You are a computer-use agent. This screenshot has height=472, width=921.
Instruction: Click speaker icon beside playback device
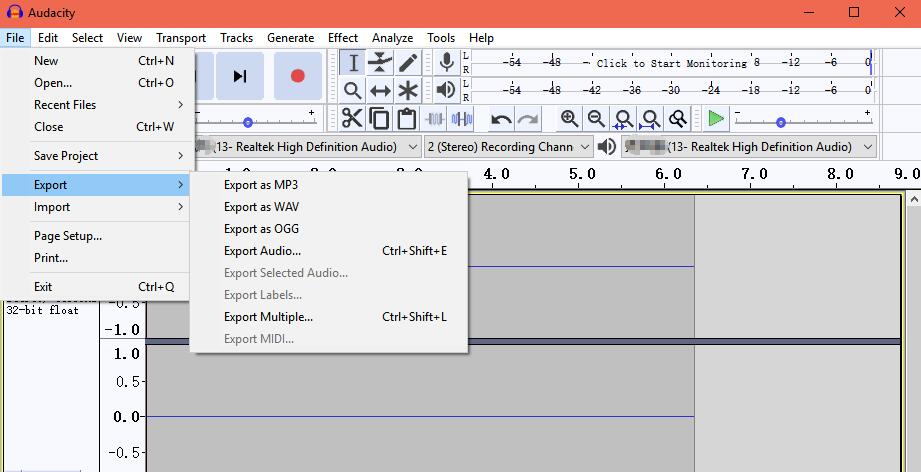coord(607,146)
